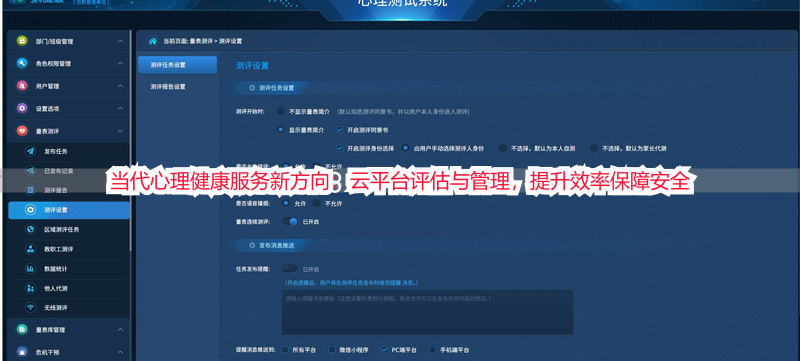Click the 他人代测 icon

(31, 288)
